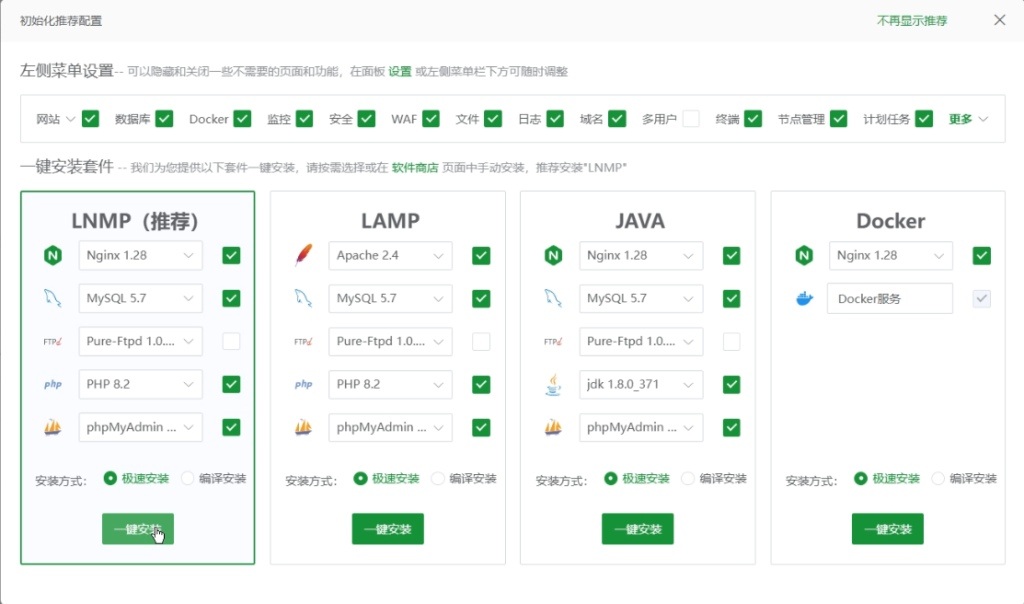Open the Apache 2.4 version dropdown
The width and height of the screenshot is (1024, 604).
coord(390,256)
